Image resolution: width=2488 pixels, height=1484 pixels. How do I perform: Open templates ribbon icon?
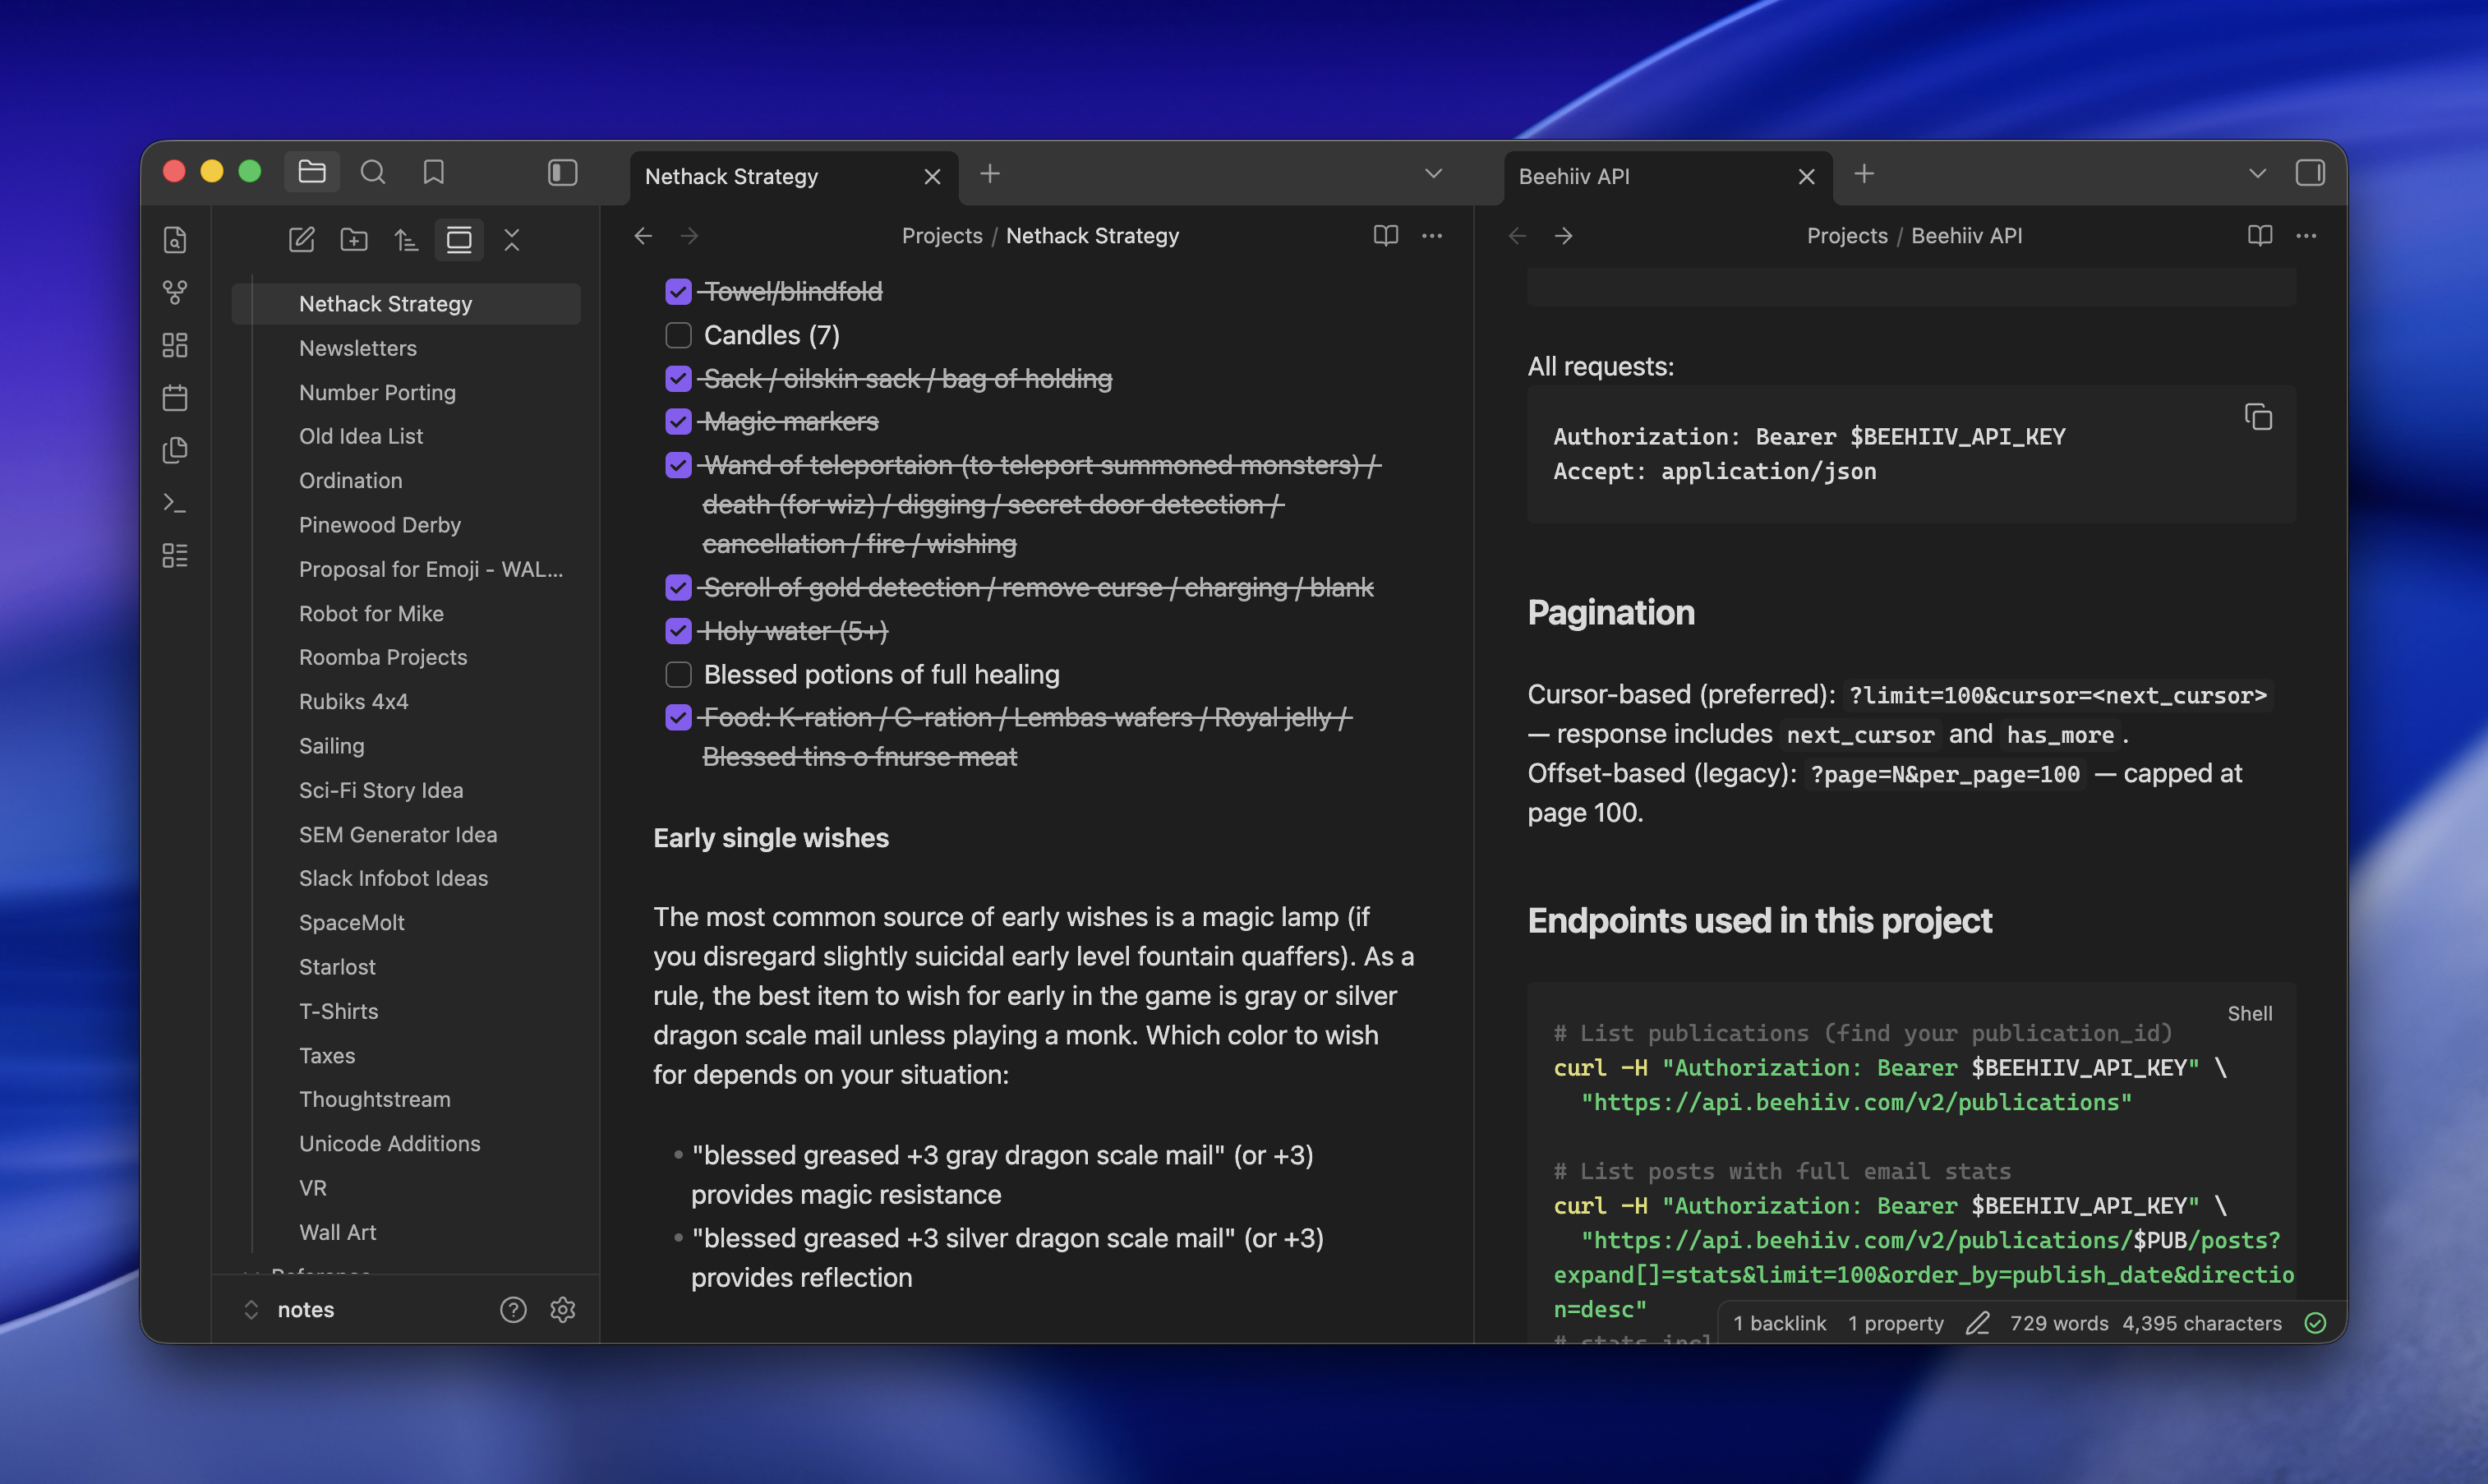click(x=175, y=450)
